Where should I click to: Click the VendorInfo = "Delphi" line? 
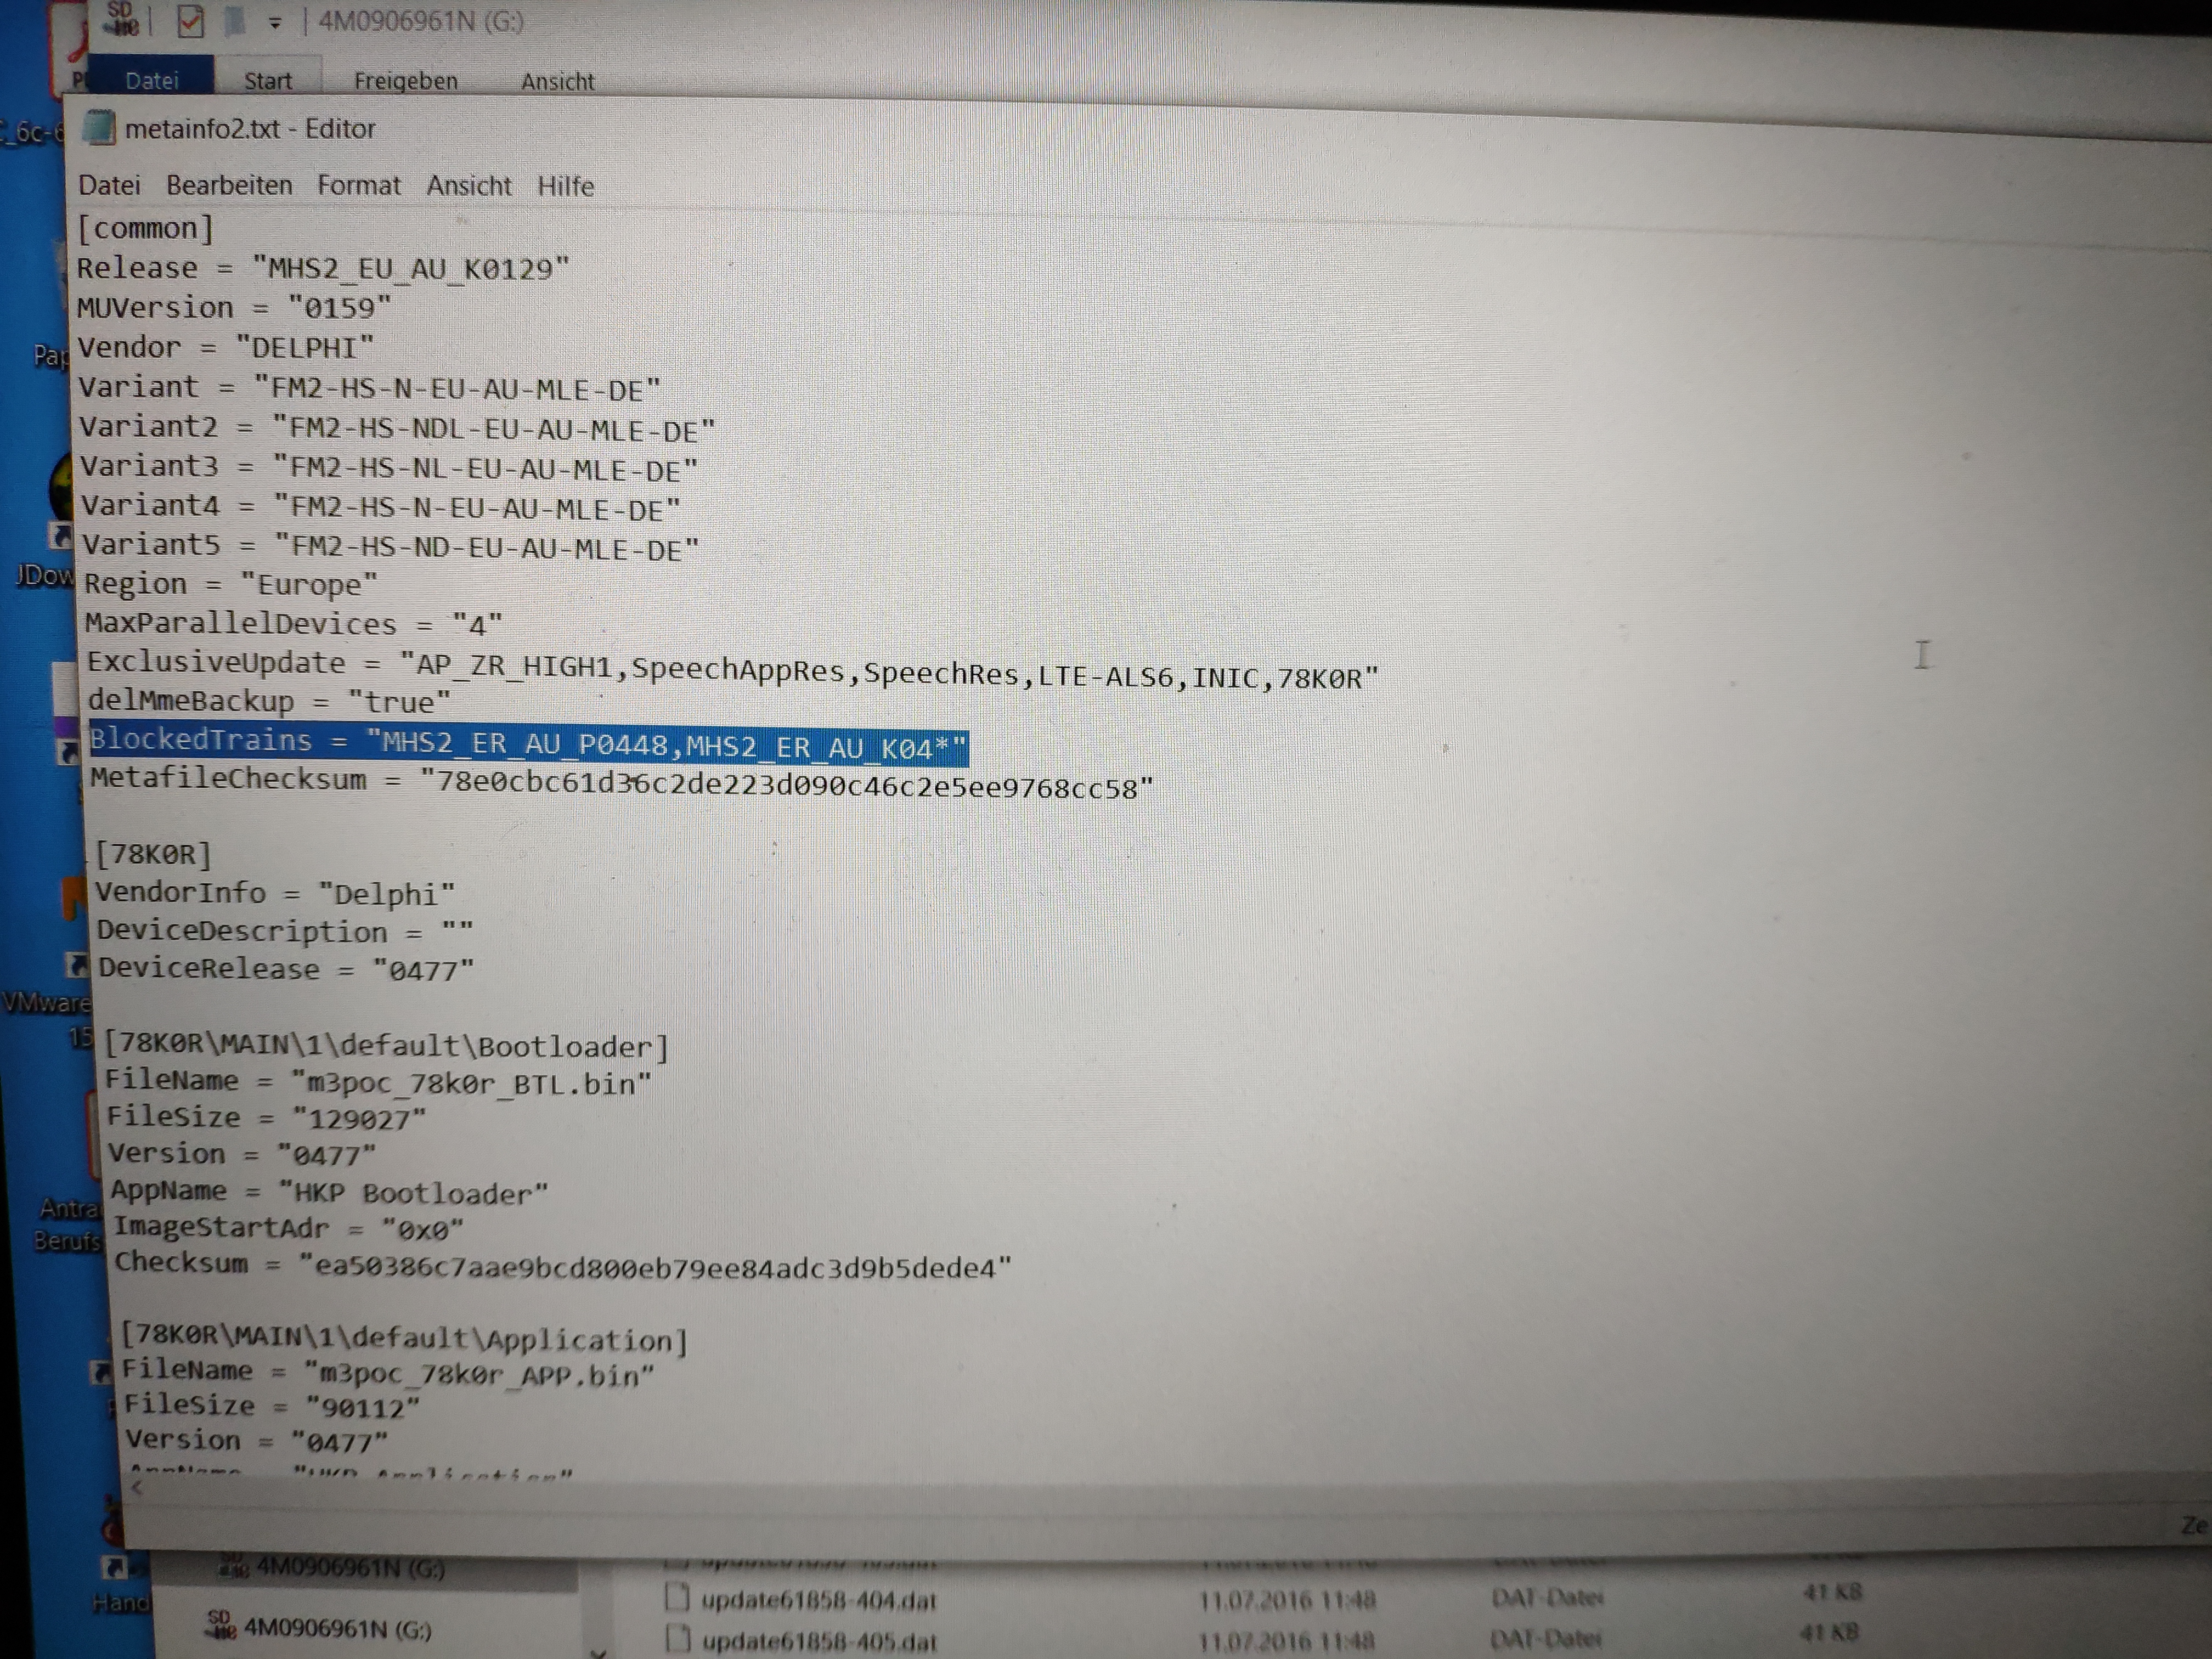pos(275,893)
